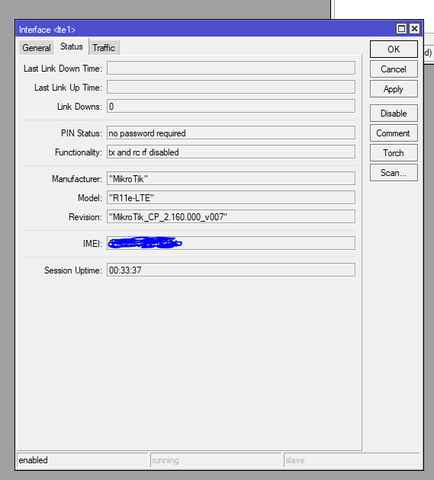Click the IMEI field

(231, 243)
